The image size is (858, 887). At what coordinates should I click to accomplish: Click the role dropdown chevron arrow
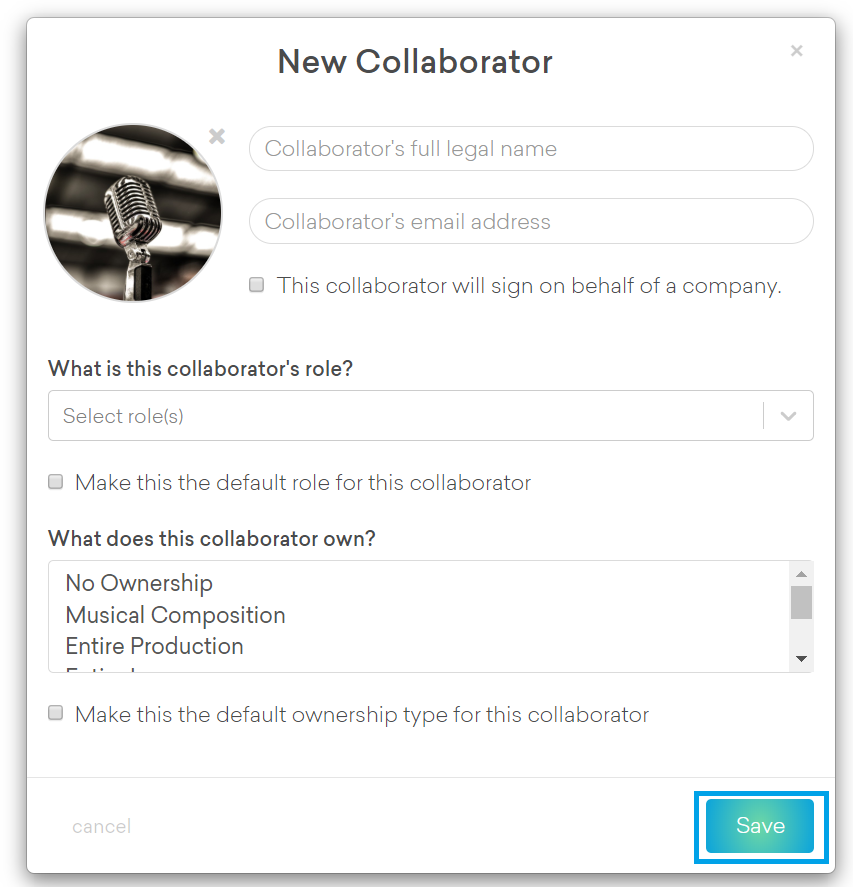[x=788, y=416]
